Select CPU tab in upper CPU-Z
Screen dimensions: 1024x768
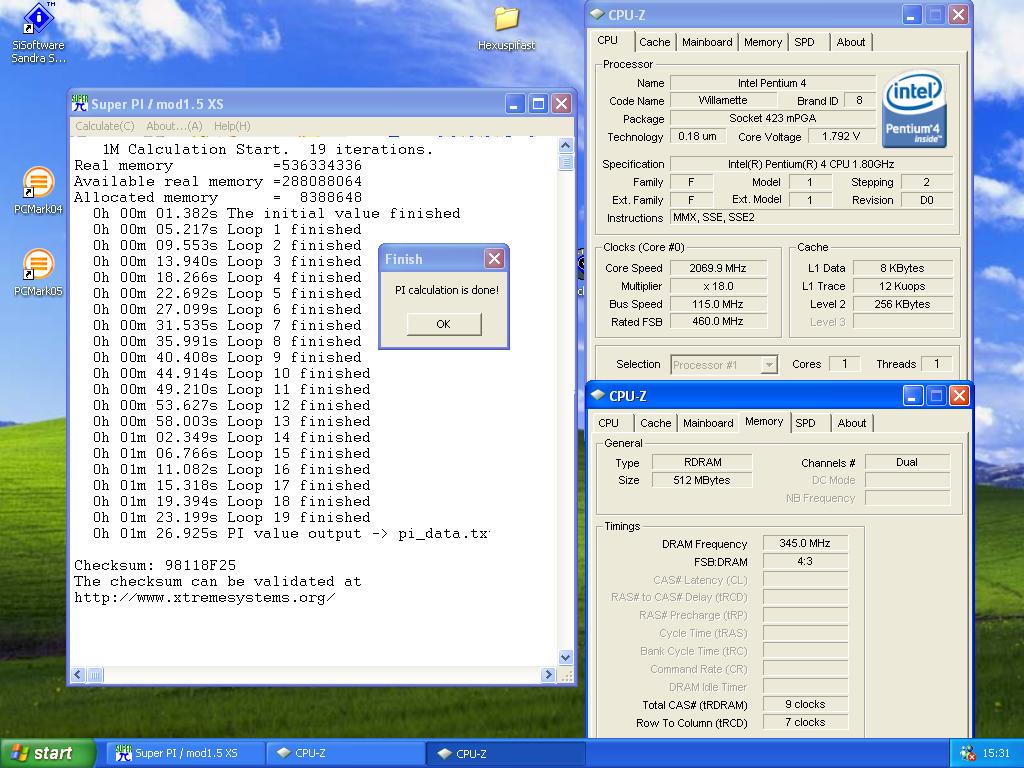coord(608,40)
